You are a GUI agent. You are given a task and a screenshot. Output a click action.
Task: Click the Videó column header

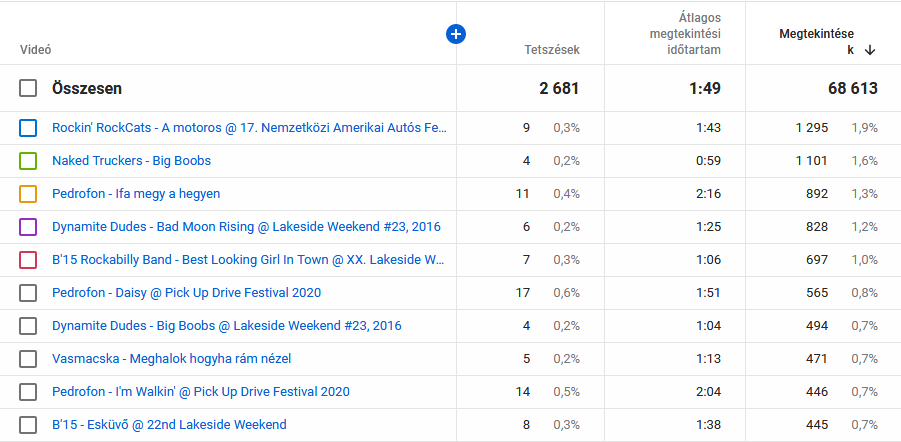pos(35,50)
